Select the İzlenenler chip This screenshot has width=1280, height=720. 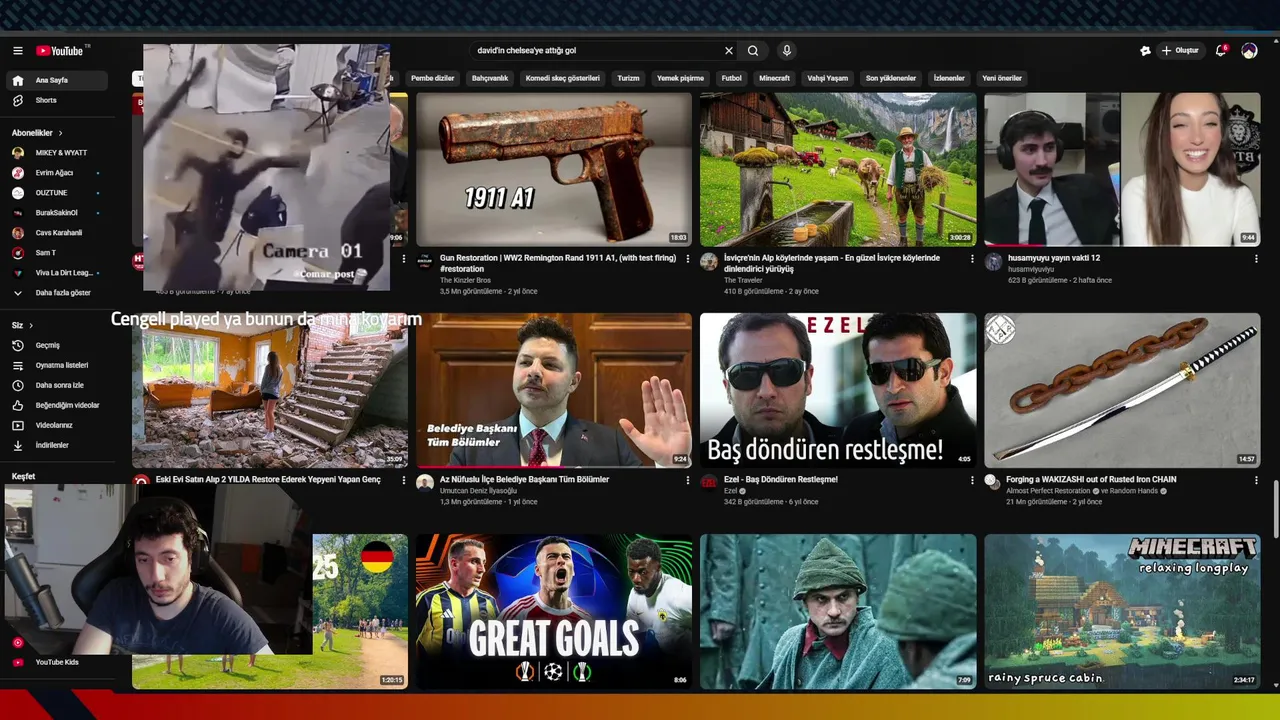(x=949, y=78)
